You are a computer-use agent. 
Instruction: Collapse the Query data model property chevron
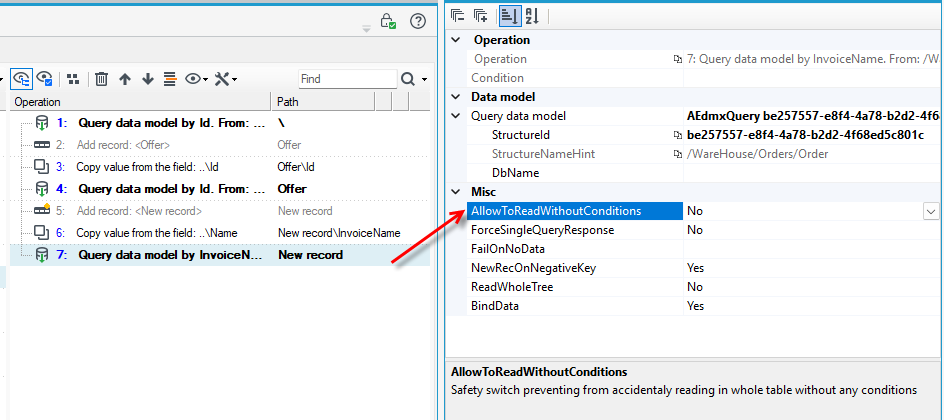[x=456, y=116]
